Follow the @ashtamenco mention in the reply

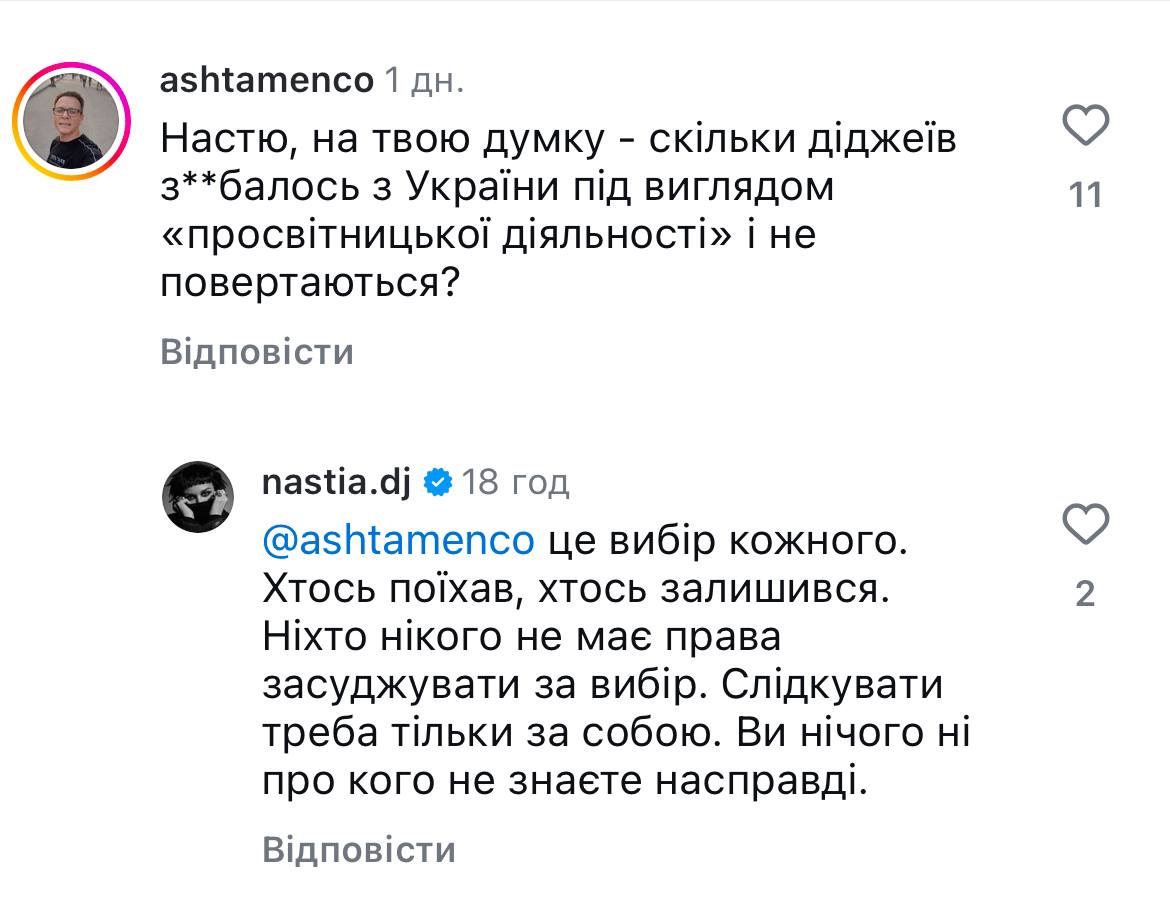(397, 540)
